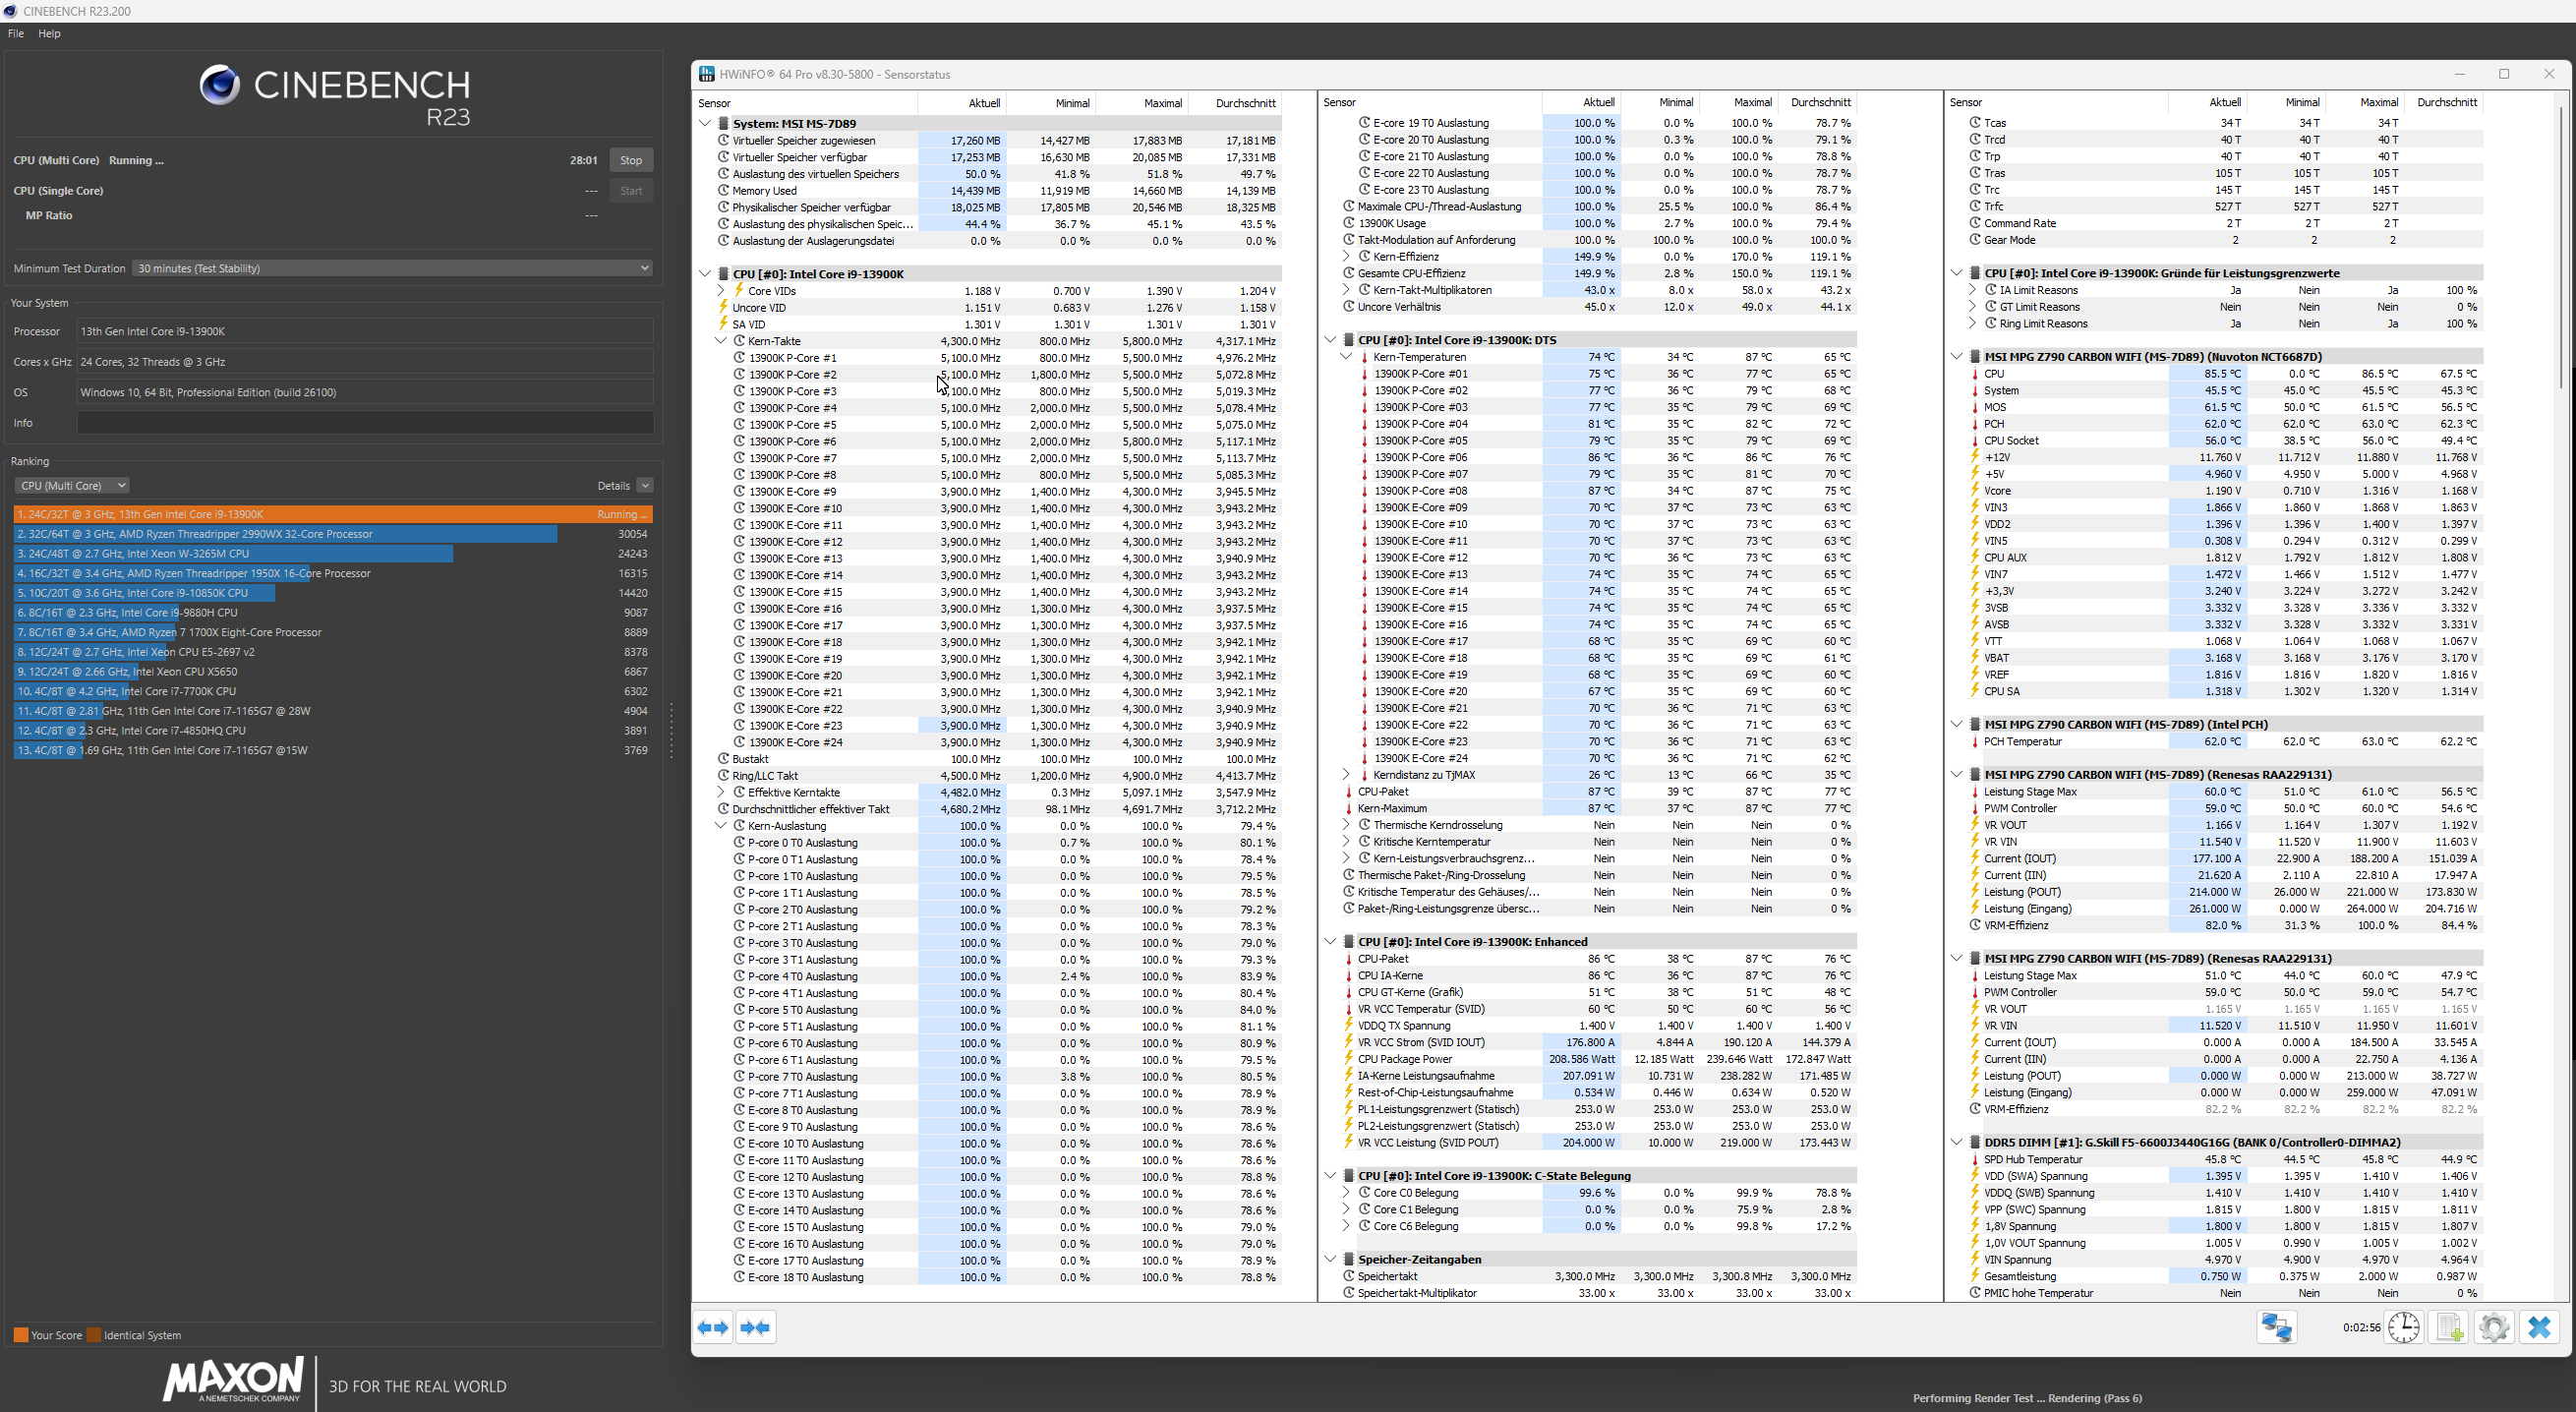The height and width of the screenshot is (1412, 2576).
Task: Collapse sensor columns using the inward arrows icon
Action: (756, 1327)
